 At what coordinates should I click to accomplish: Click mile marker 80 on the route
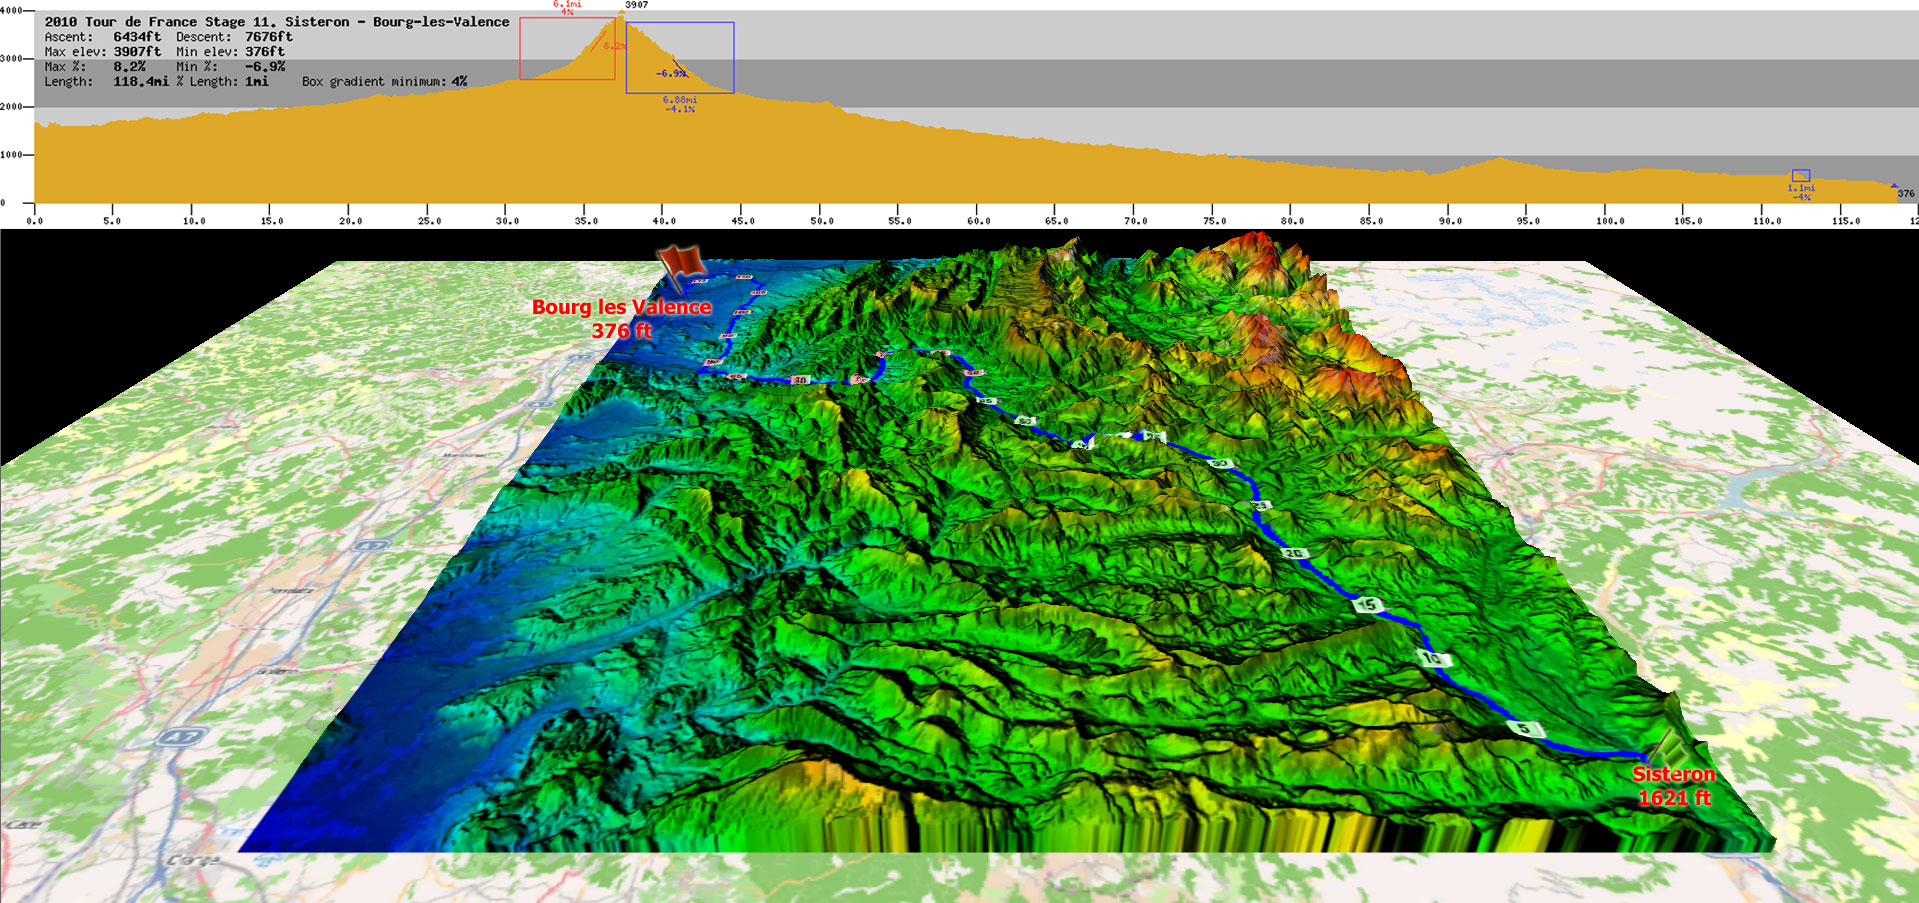[799, 380]
